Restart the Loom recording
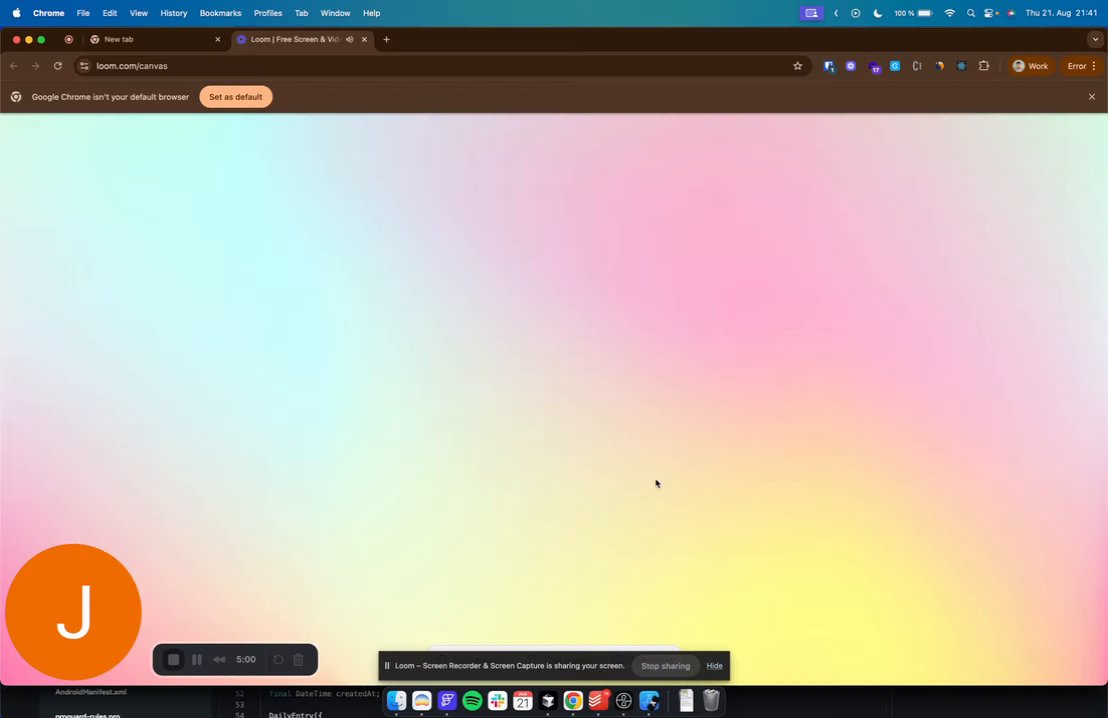1108x718 pixels. point(278,659)
